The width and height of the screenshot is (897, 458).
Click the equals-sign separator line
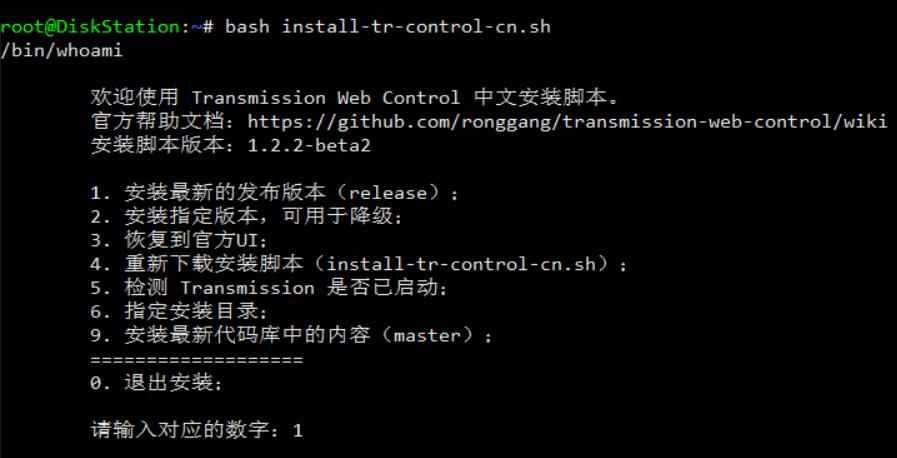point(196,359)
